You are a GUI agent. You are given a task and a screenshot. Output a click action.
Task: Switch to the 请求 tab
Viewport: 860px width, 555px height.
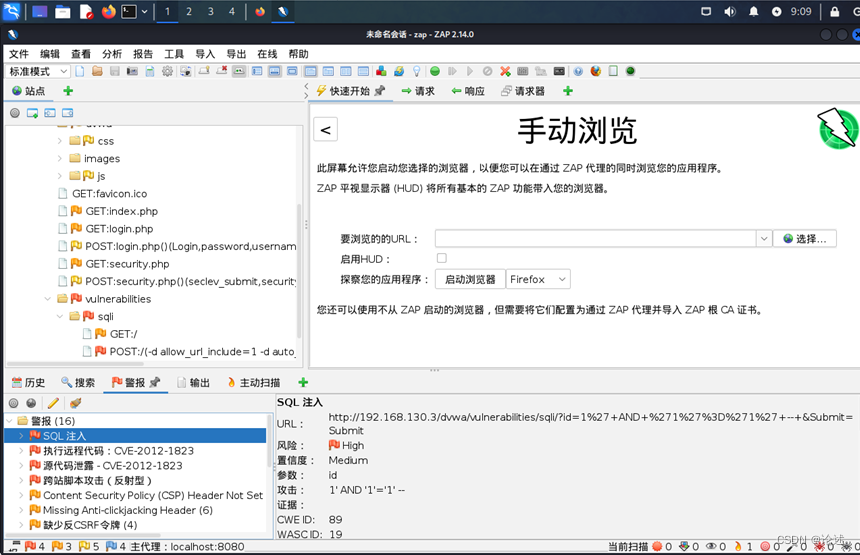coord(418,91)
